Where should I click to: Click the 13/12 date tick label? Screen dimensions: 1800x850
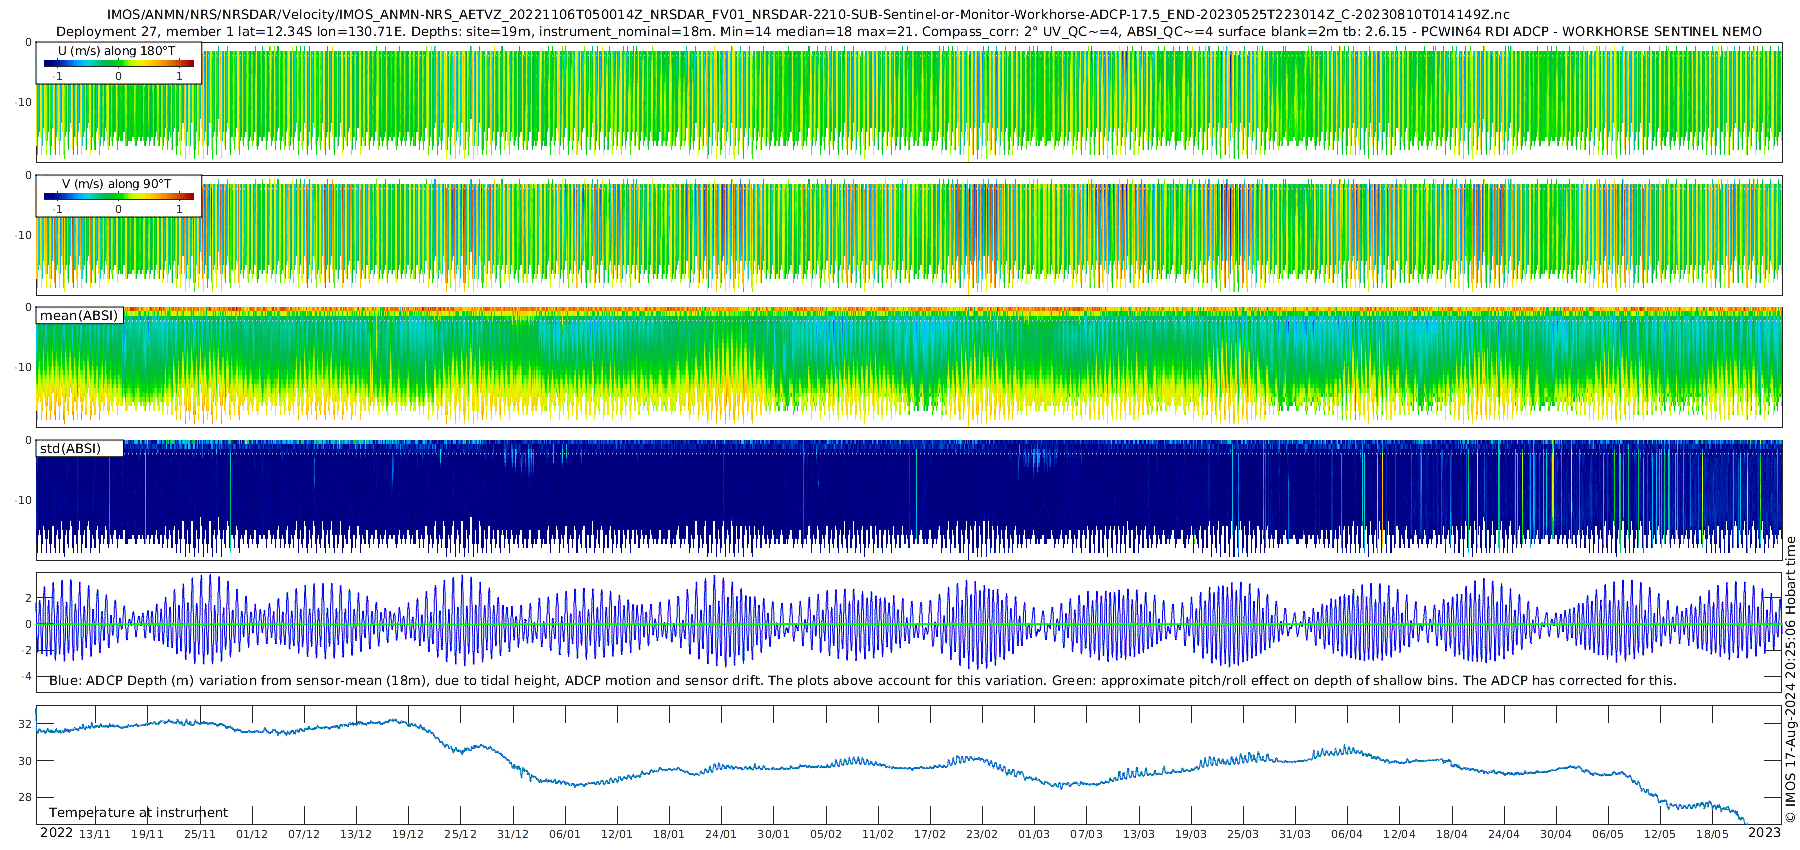click(356, 834)
